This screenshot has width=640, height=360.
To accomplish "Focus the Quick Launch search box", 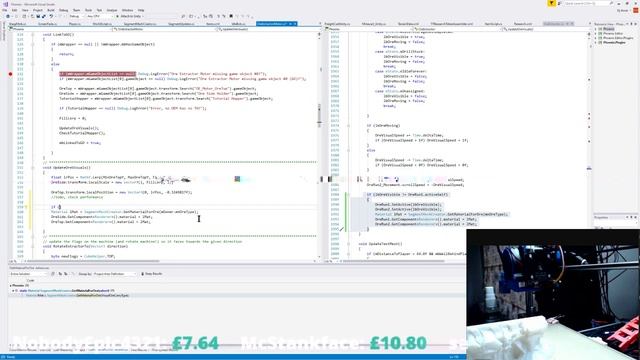I will click(588, 3).
